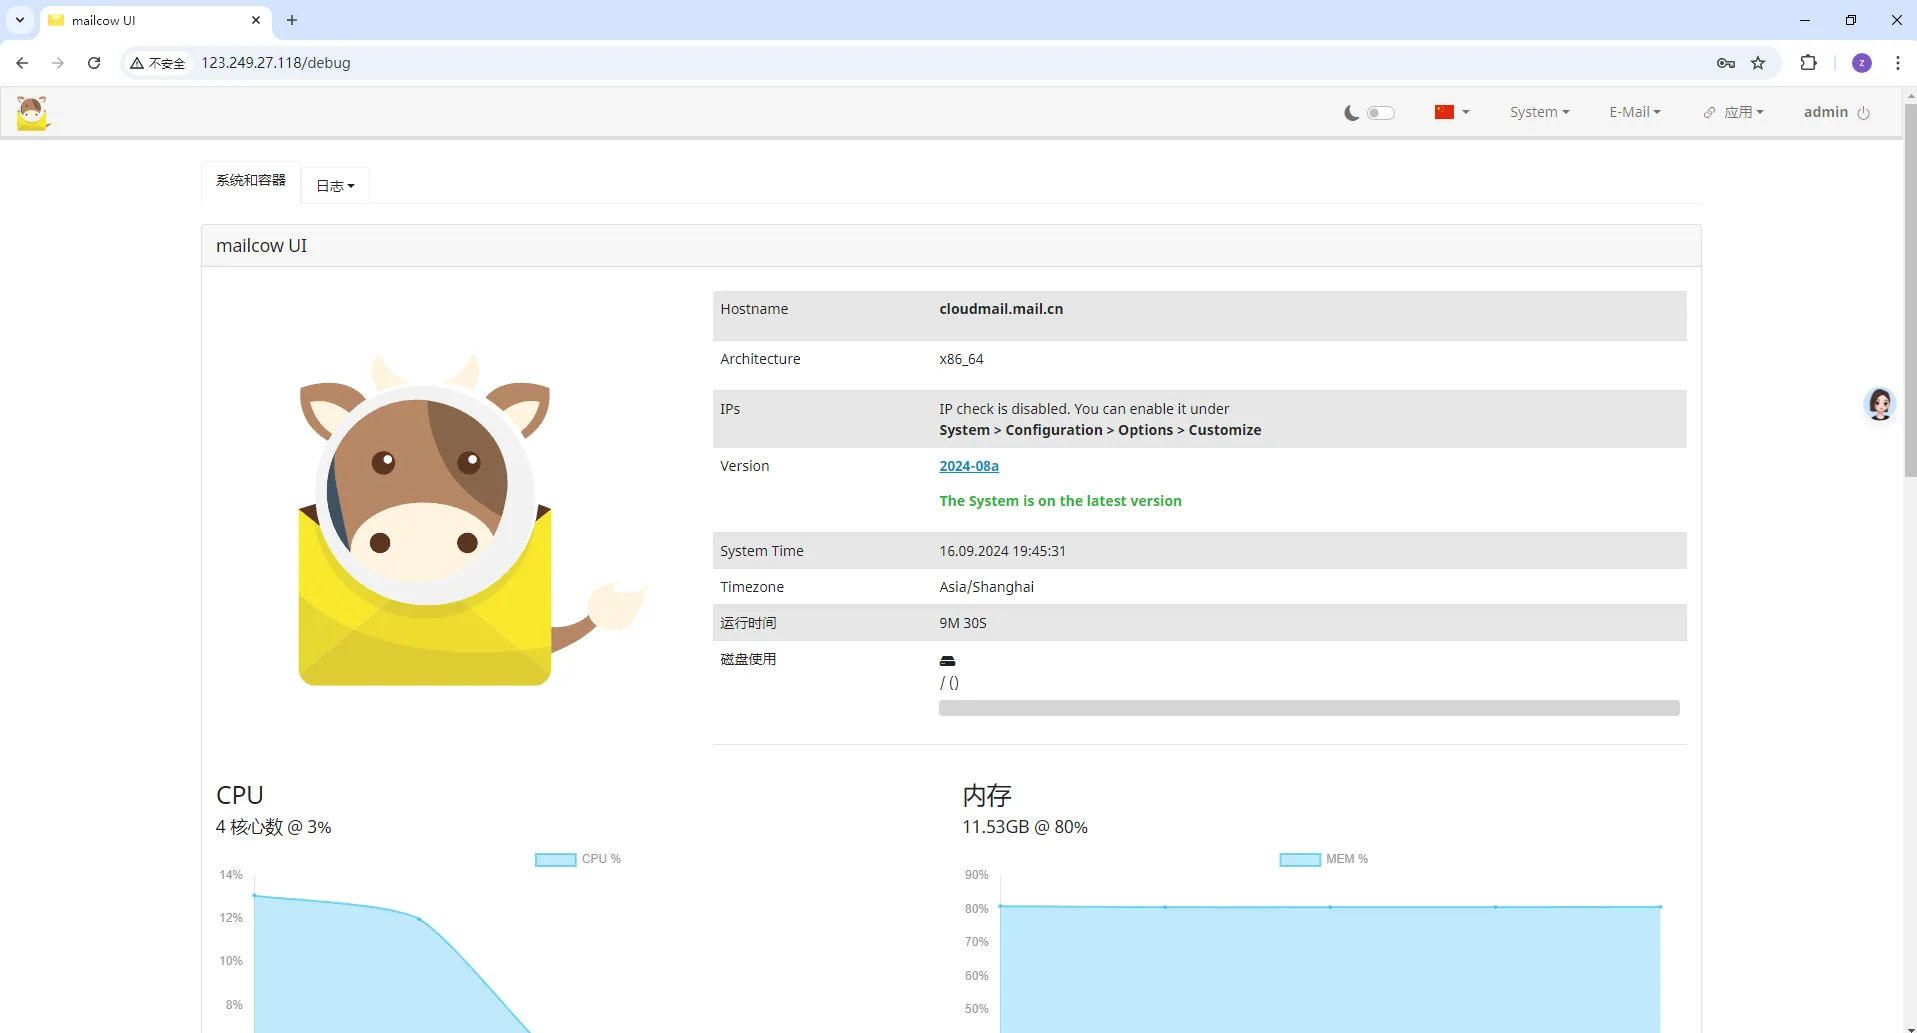Open the tab search dropdown arrow
Viewport: 1917px width, 1033px height.
pos(20,20)
